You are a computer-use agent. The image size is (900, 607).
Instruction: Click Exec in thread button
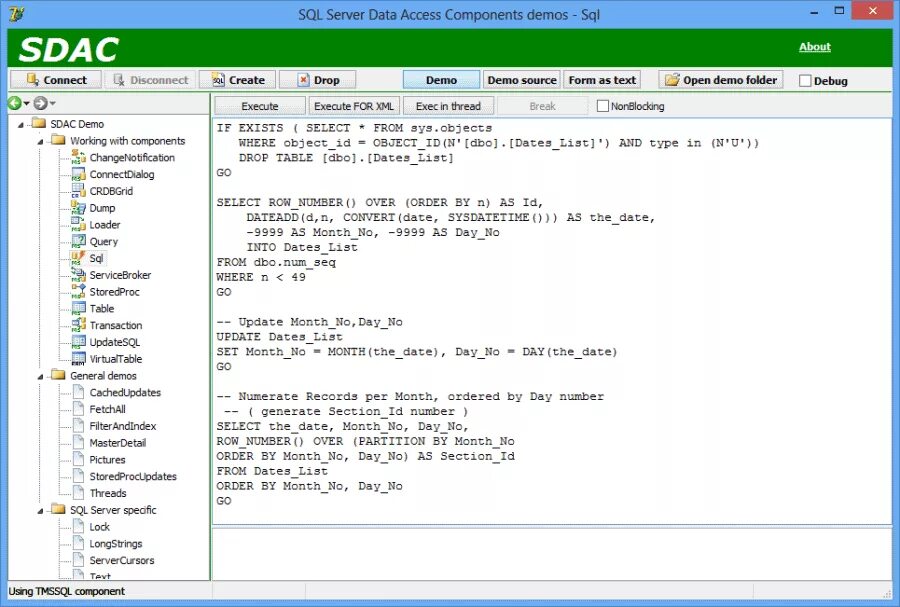coord(448,106)
